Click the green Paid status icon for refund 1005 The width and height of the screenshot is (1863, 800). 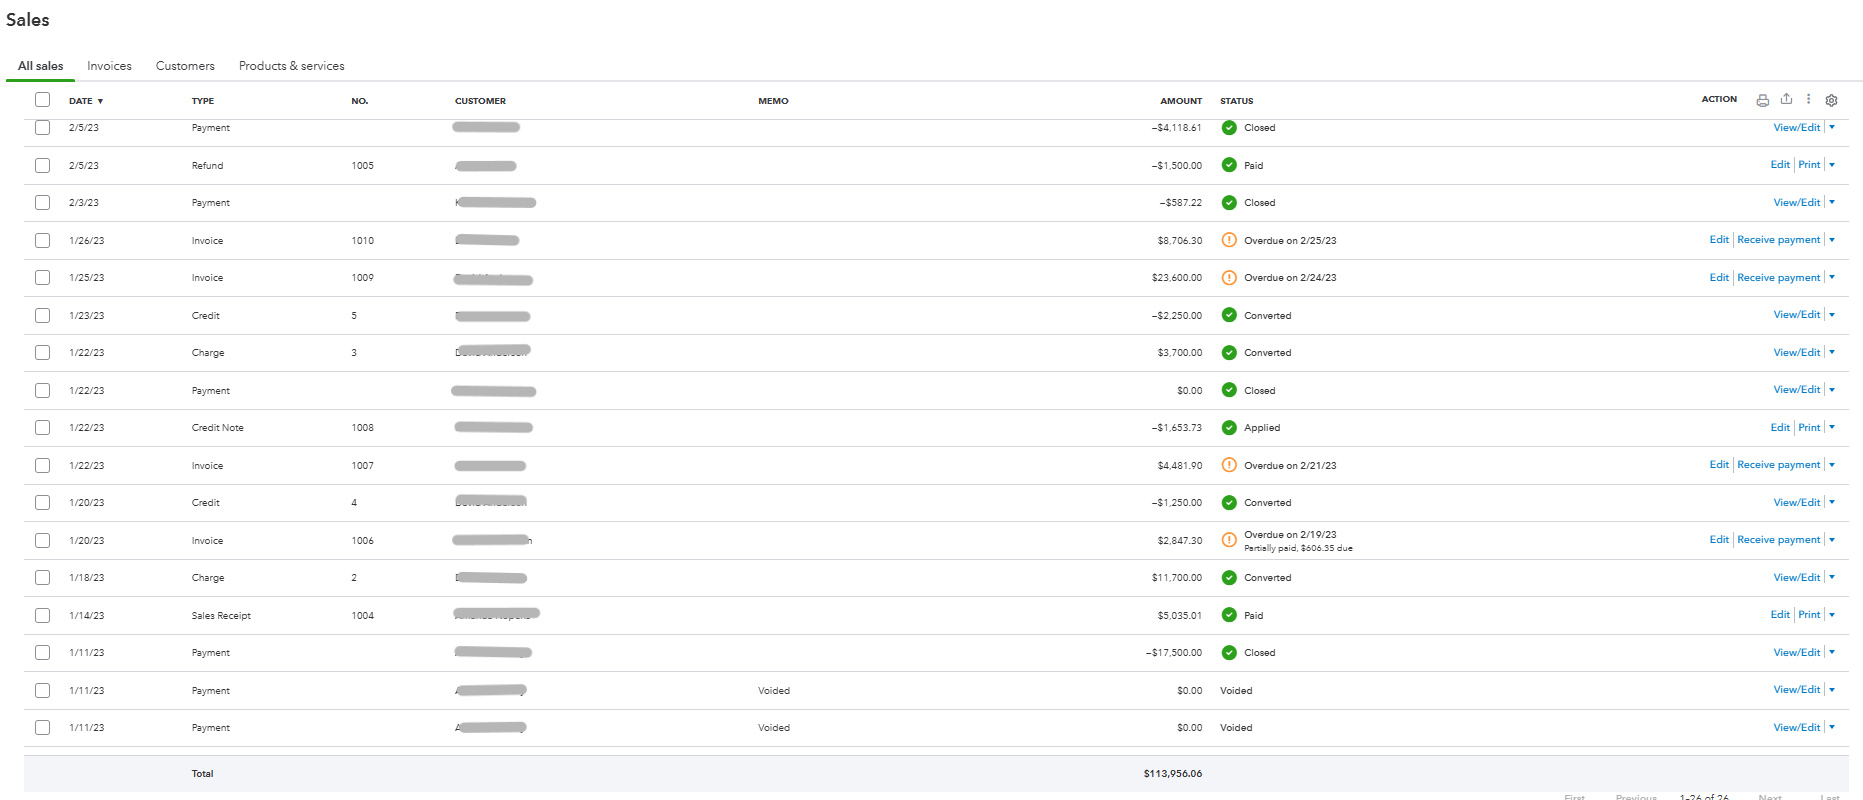click(x=1229, y=165)
